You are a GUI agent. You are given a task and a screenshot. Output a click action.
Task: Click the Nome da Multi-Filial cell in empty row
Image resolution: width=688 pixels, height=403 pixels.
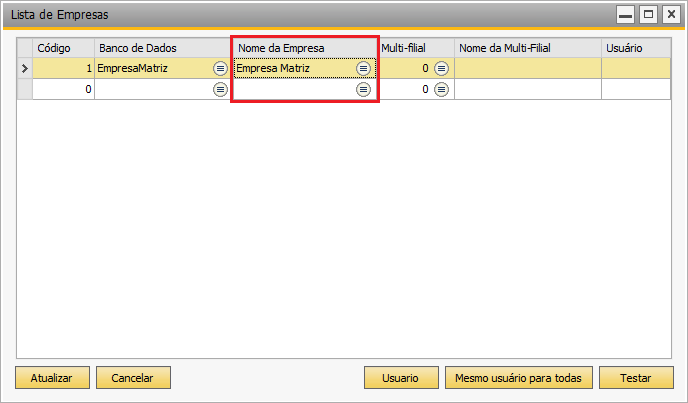[x=528, y=90]
